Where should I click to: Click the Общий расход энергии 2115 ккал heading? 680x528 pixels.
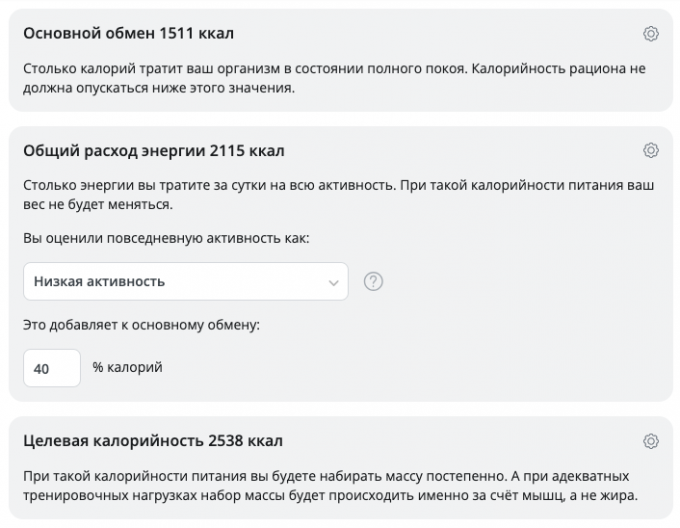(x=153, y=151)
